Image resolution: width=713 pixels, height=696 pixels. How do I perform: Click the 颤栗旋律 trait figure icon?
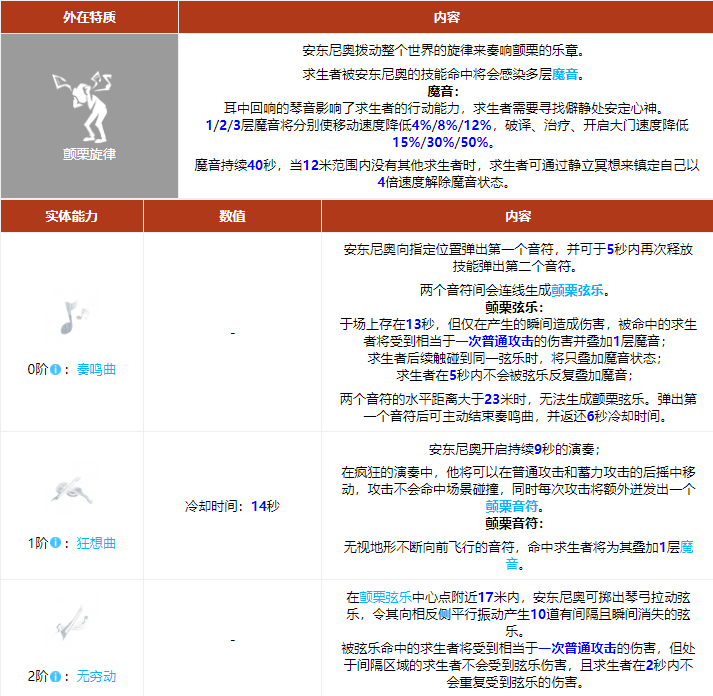(x=82, y=107)
